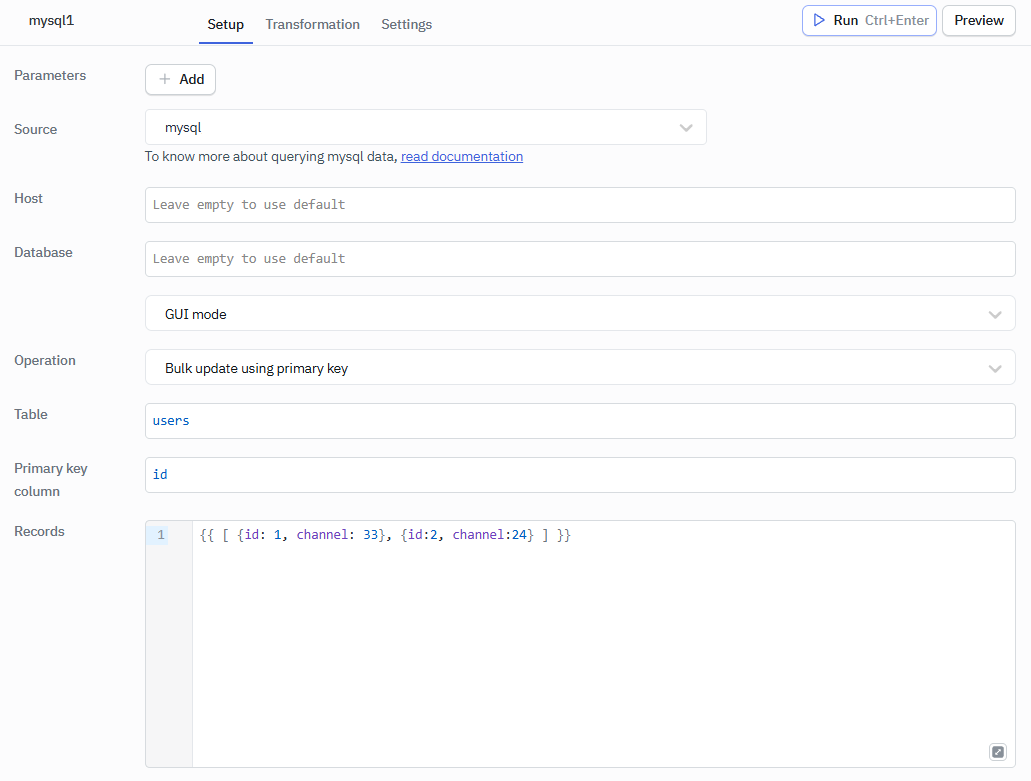Click the GUI mode chevron icon

coord(995,313)
